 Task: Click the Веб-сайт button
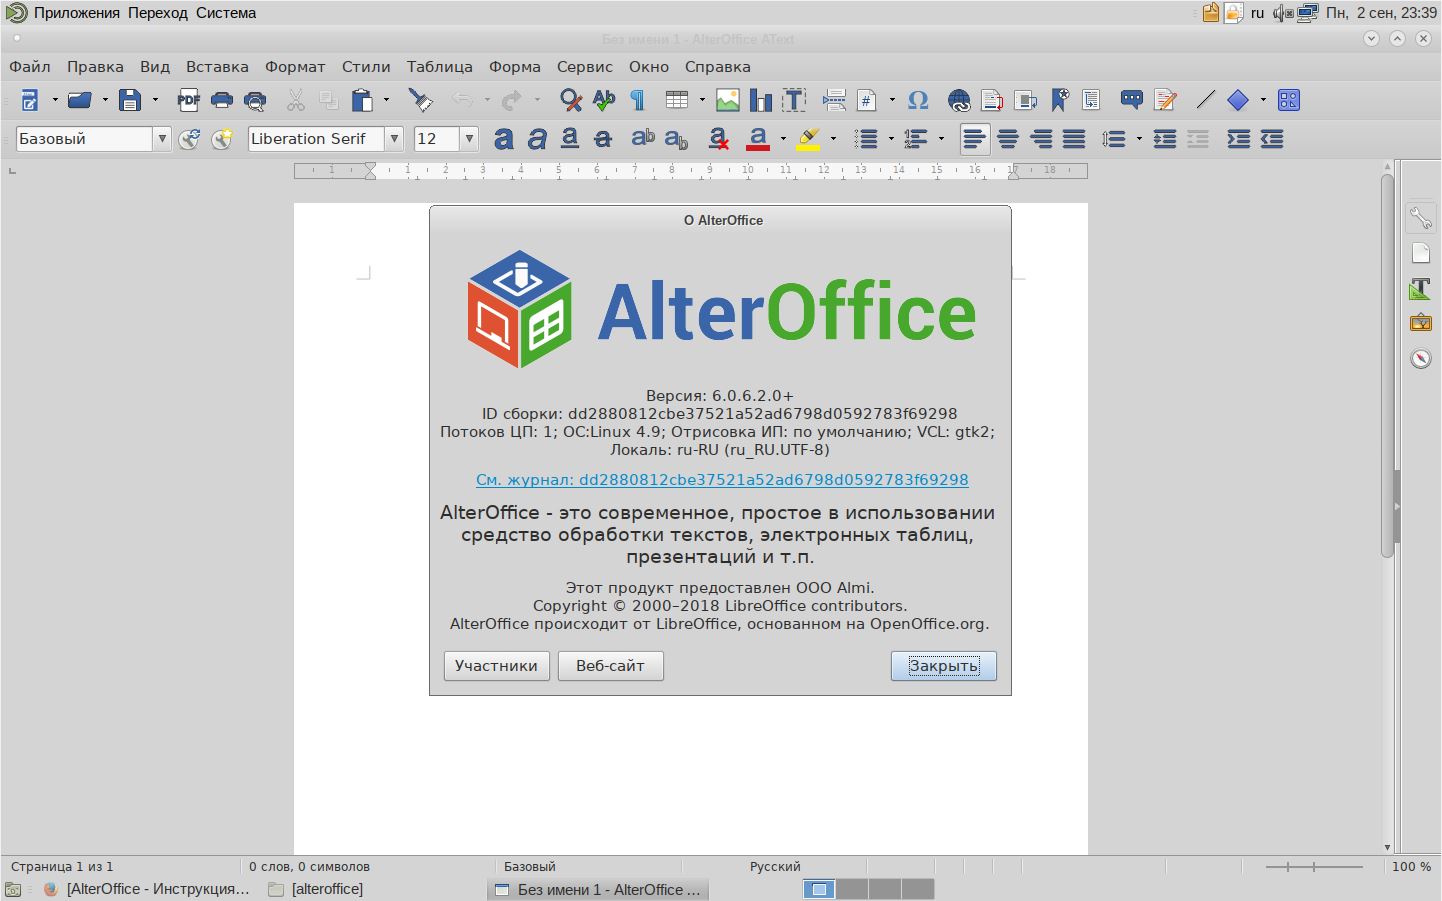[610, 666]
